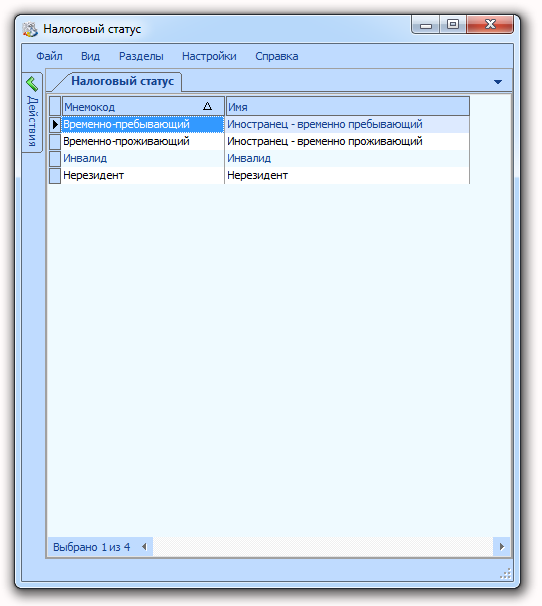
Task: Tick the row selector for Инвалид
Action: pyautogui.click(x=55, y=158)
